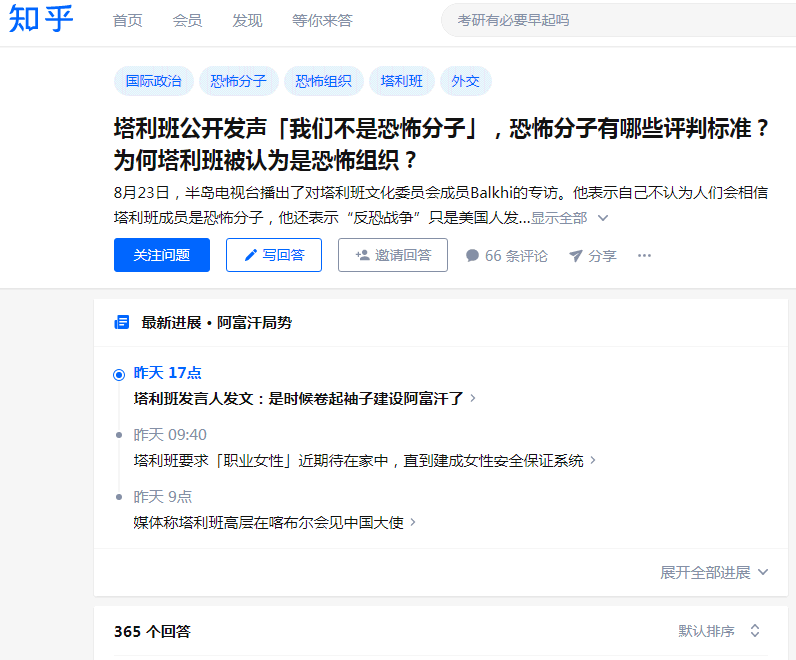This screenshot has height=660, width=796.
Task: Click the pencil icon in 写回答
Action: click(x=251, y=255)
